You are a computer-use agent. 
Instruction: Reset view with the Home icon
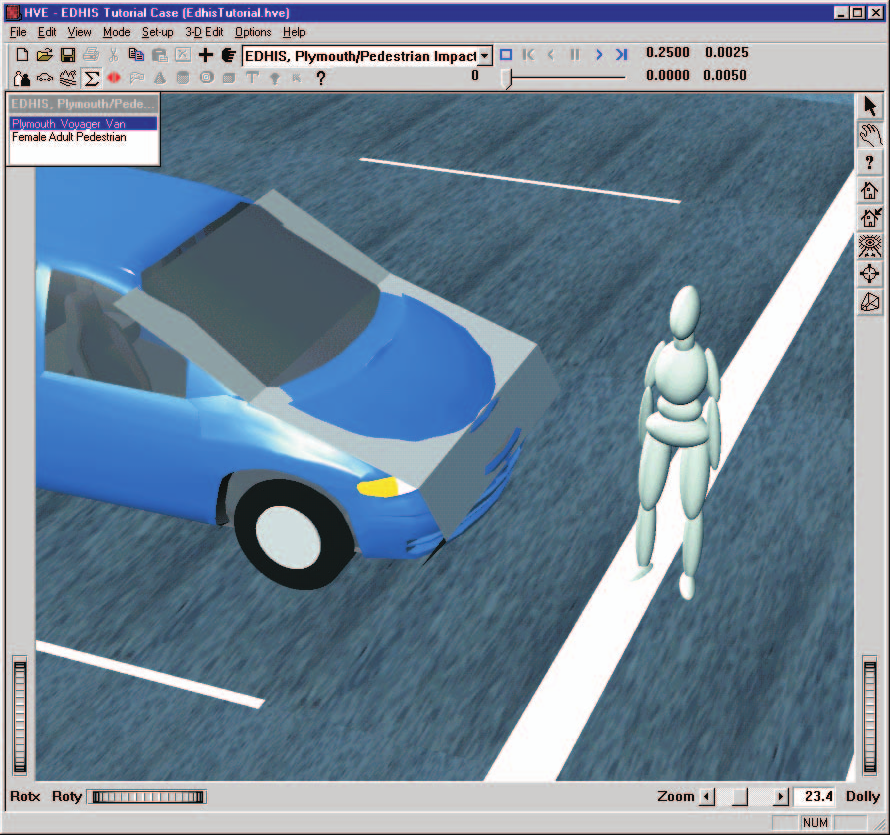[870, 190]
